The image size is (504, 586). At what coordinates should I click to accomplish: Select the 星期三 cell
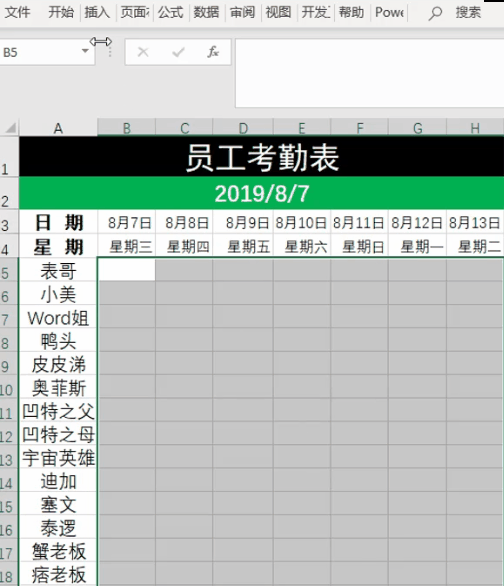(127, 246)
